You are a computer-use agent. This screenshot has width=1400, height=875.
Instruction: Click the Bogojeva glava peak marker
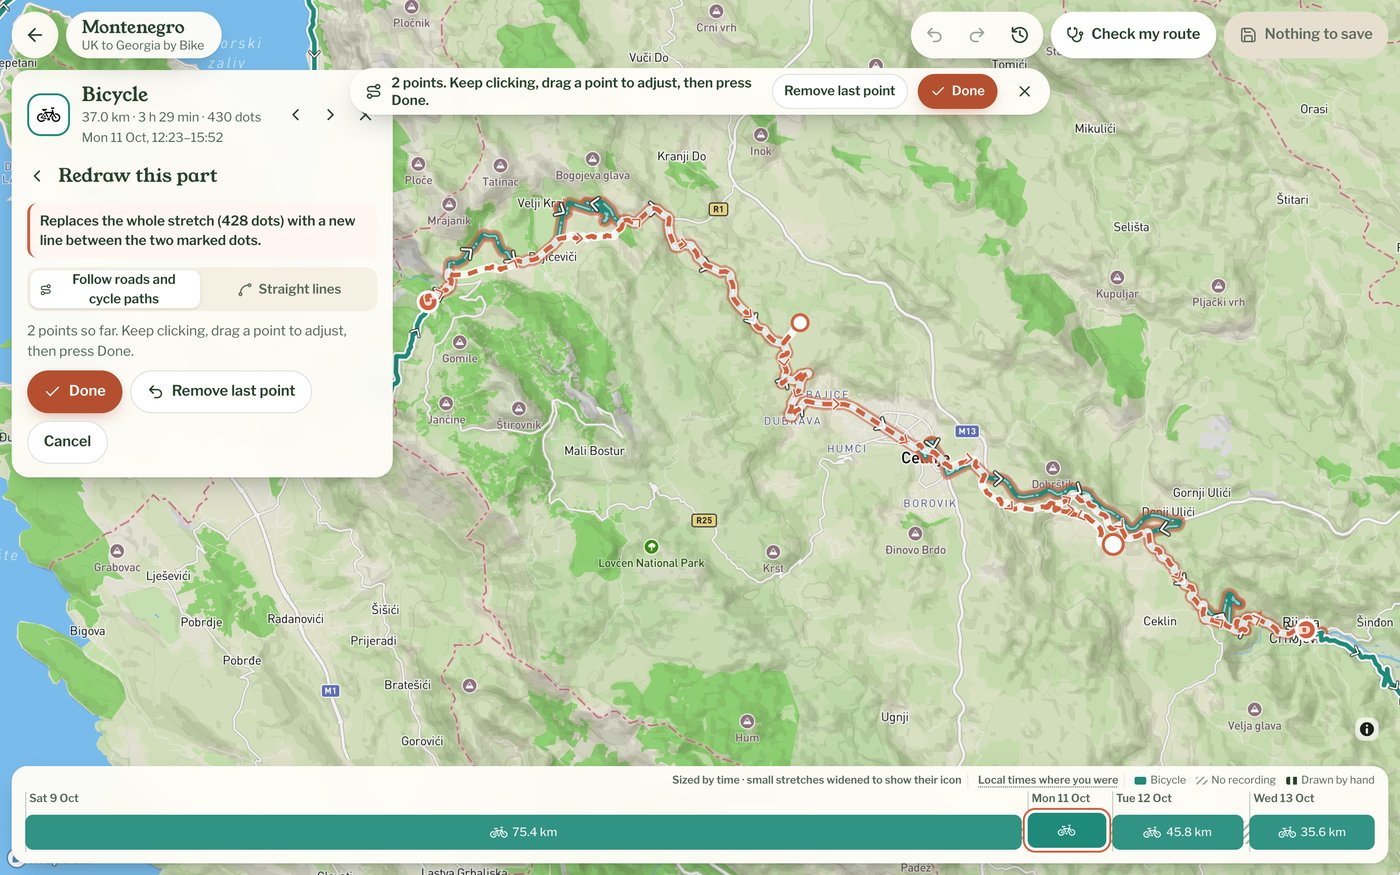click(593, 159)
